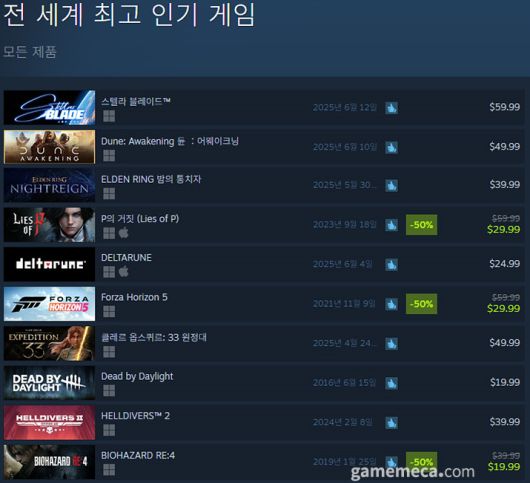Select the DELTARUNE title link
This screenshot has height=483, width=530.
(126, 258)
